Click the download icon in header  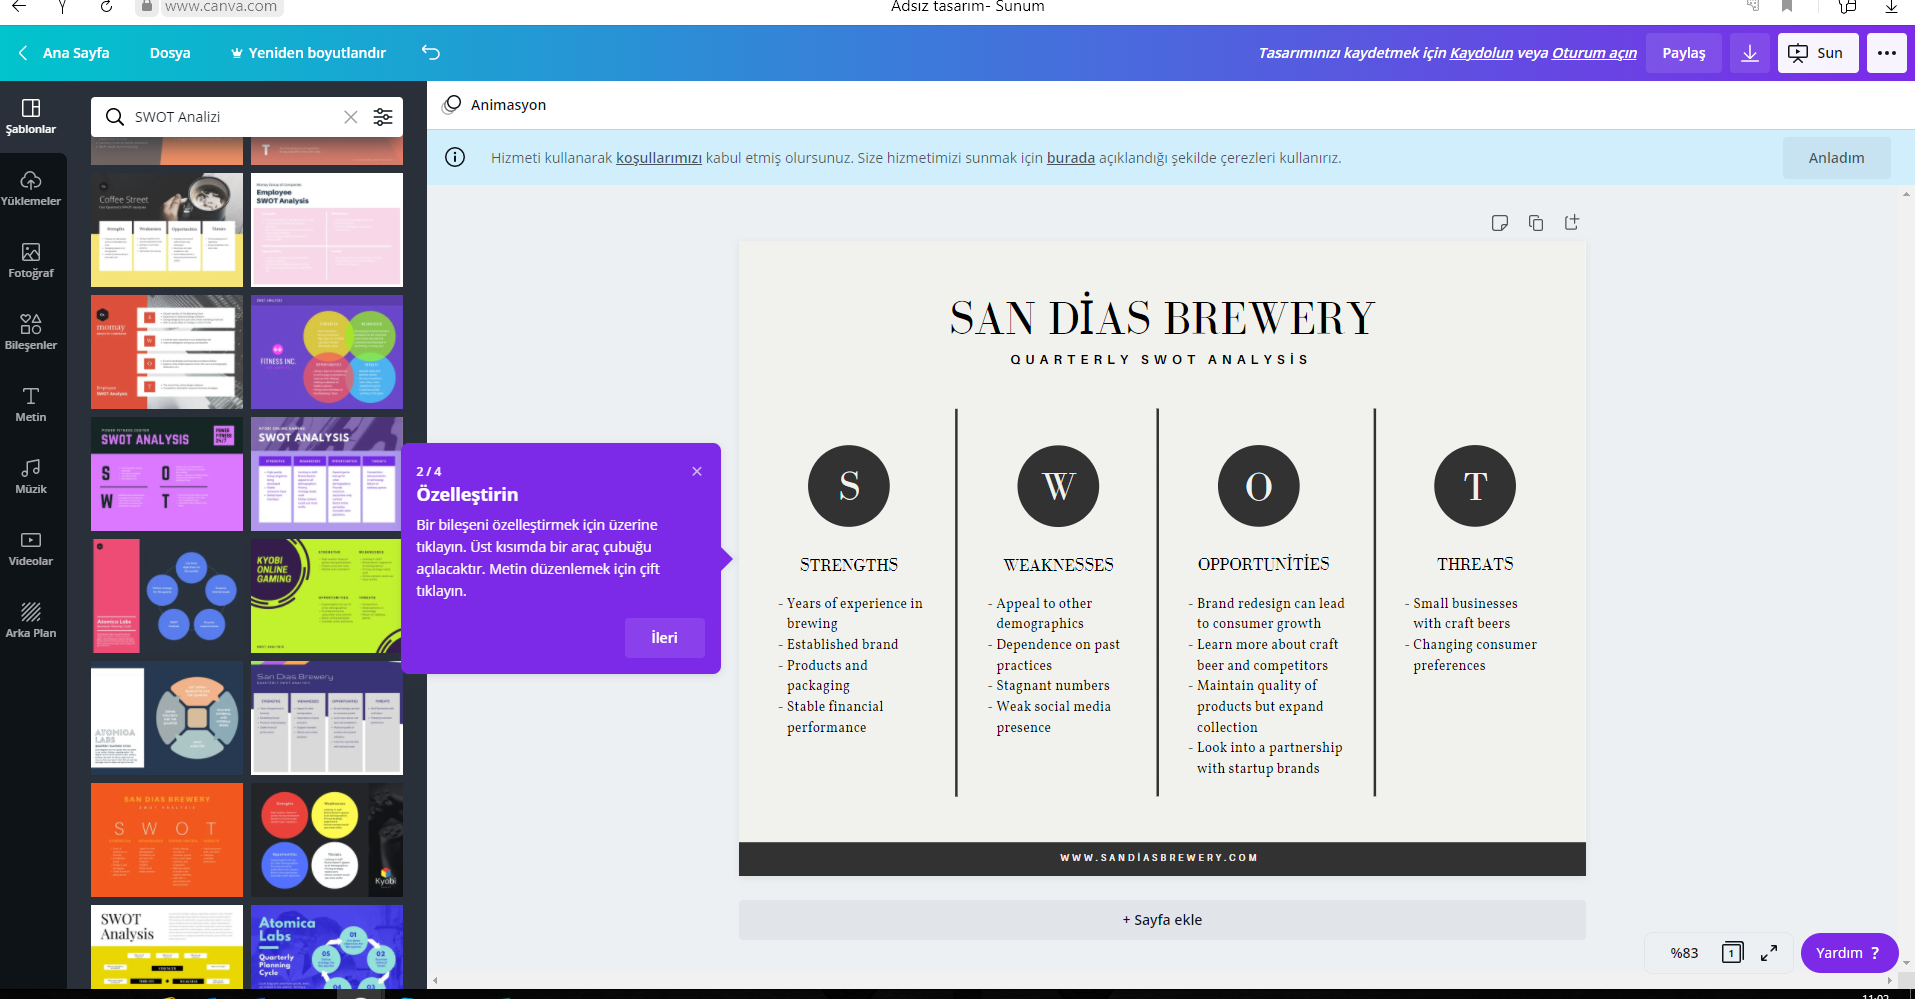pos(1750,53)
